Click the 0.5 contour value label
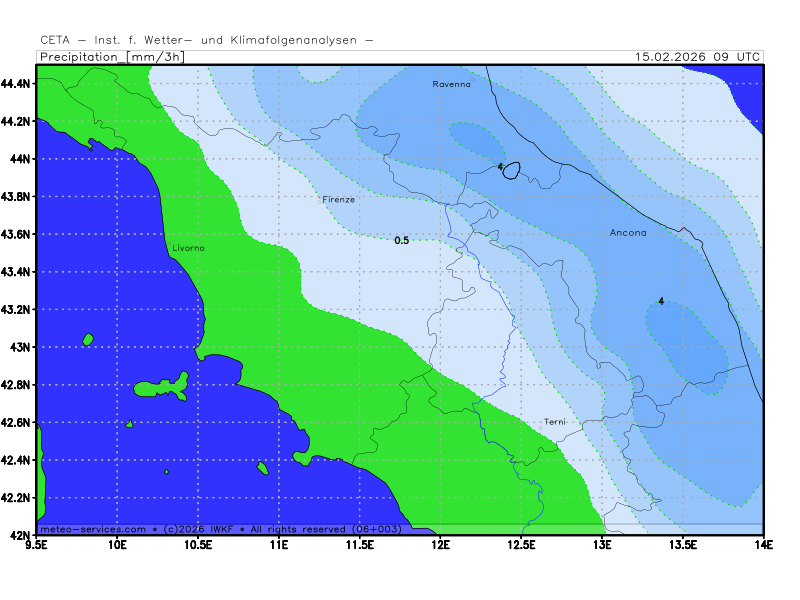Screen dimensions: 800x600 point(401,240)
